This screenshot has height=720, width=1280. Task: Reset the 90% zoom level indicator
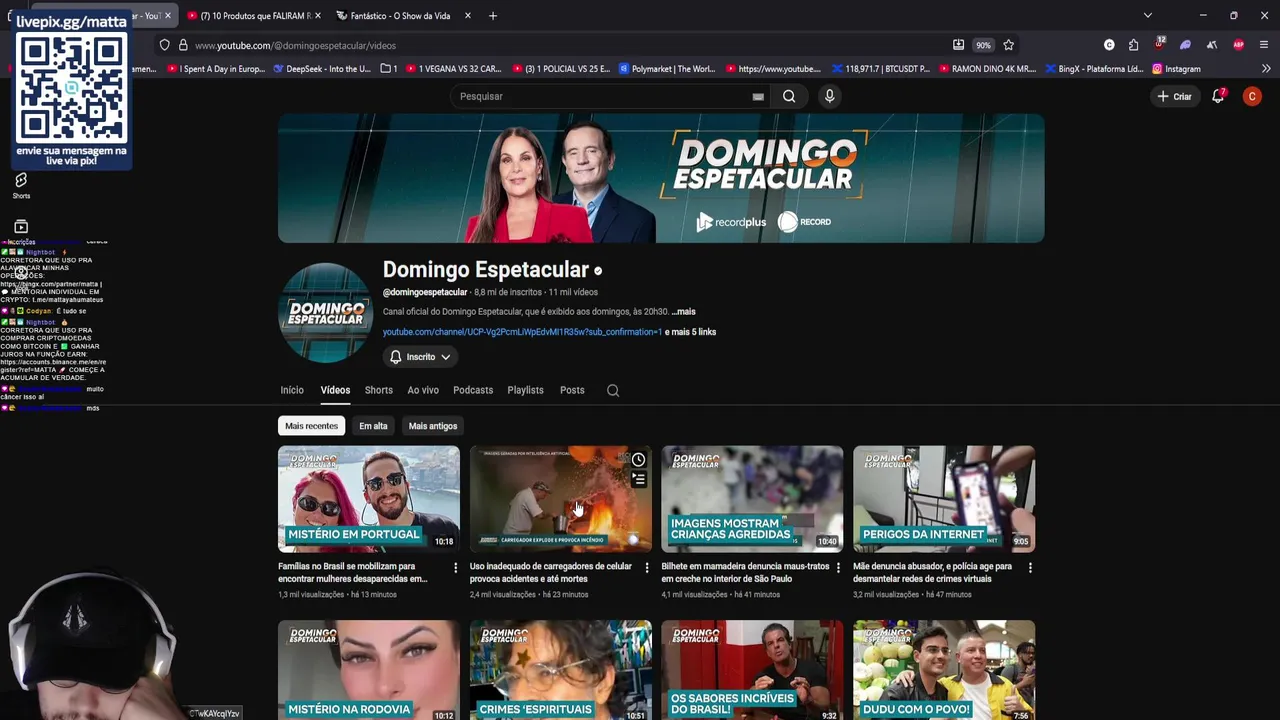pyautogui.click(x=983, y=45)
